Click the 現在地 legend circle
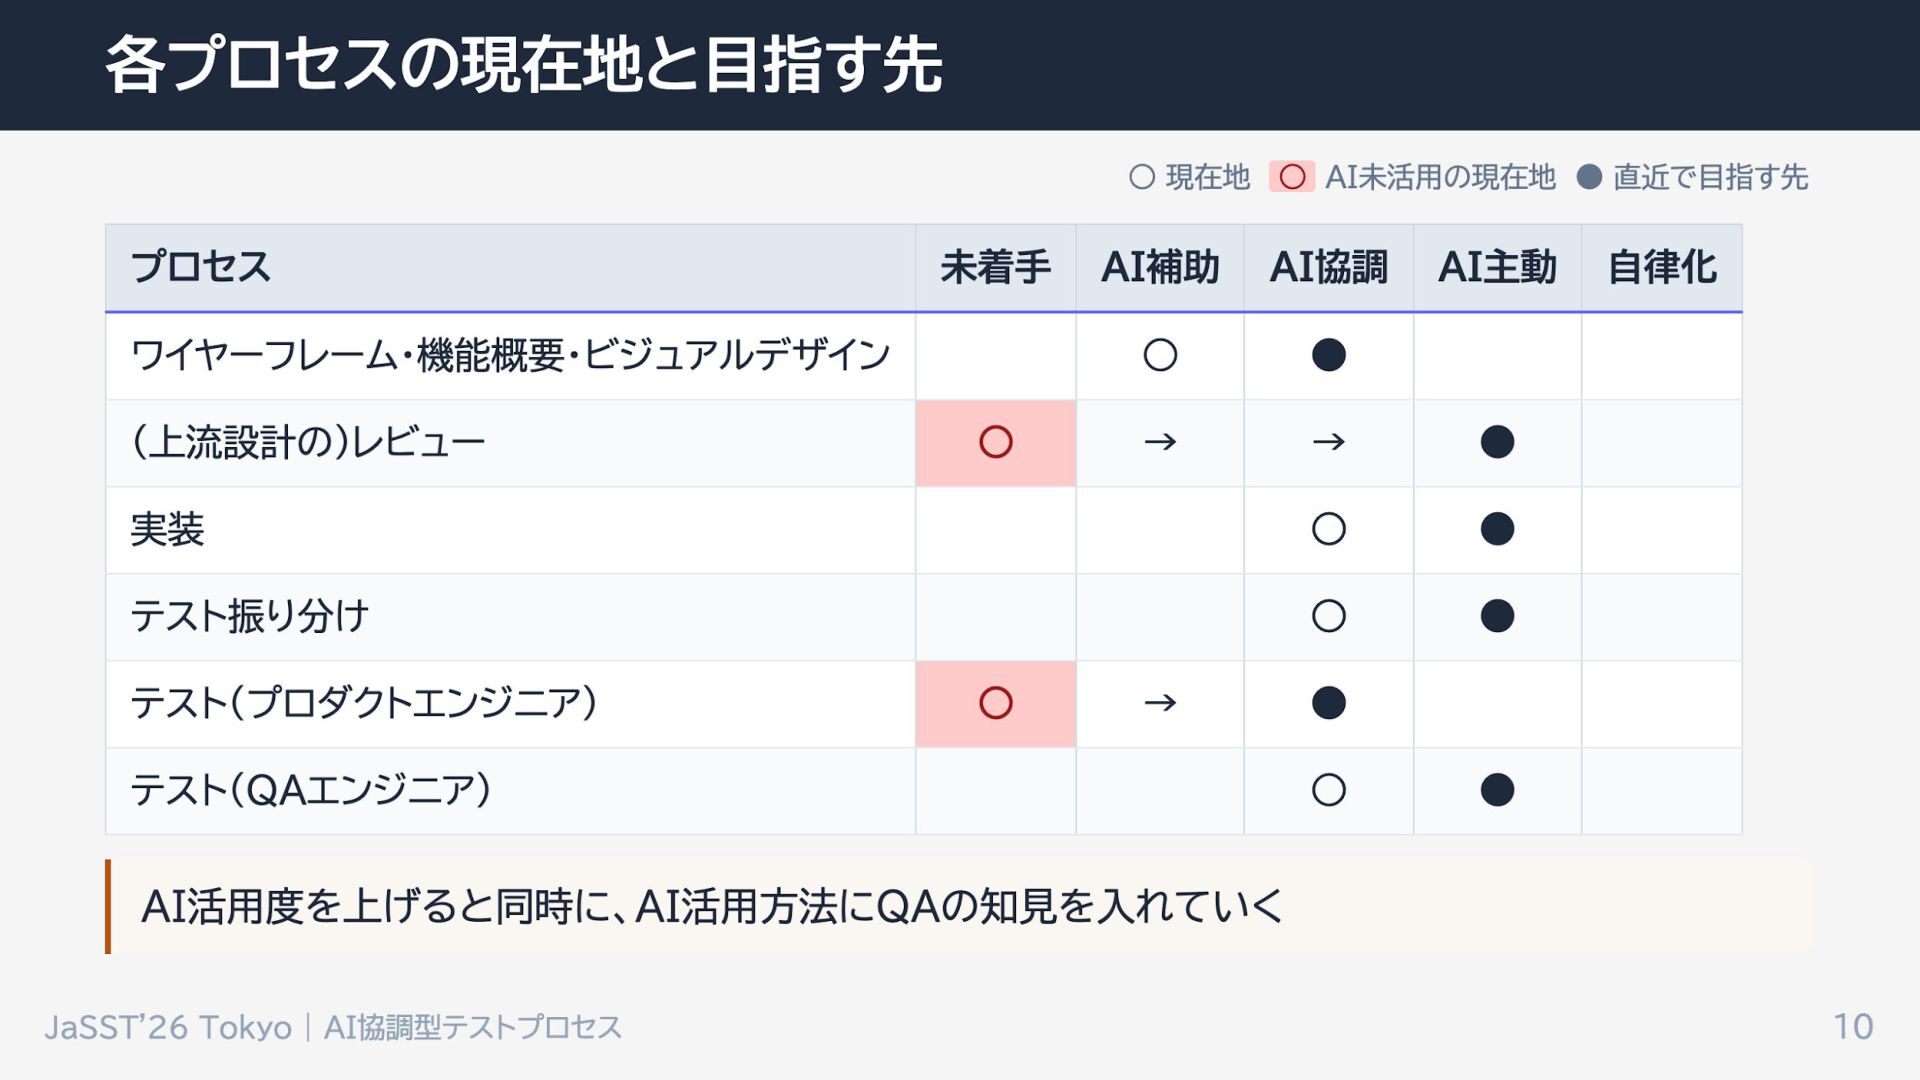The width and height of the screenshot is (1920, 1080). coord(1142,177)
